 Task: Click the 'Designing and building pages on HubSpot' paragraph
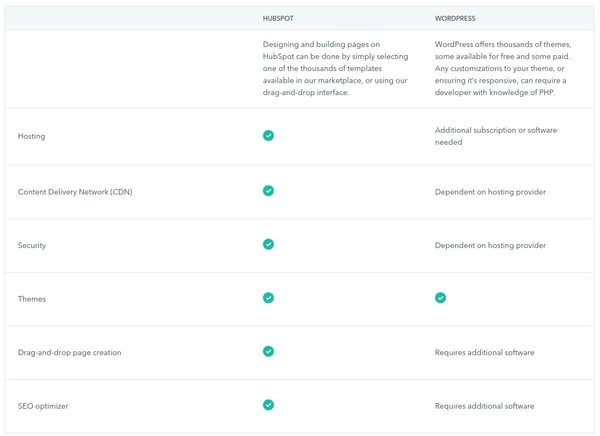coord(336,68)
